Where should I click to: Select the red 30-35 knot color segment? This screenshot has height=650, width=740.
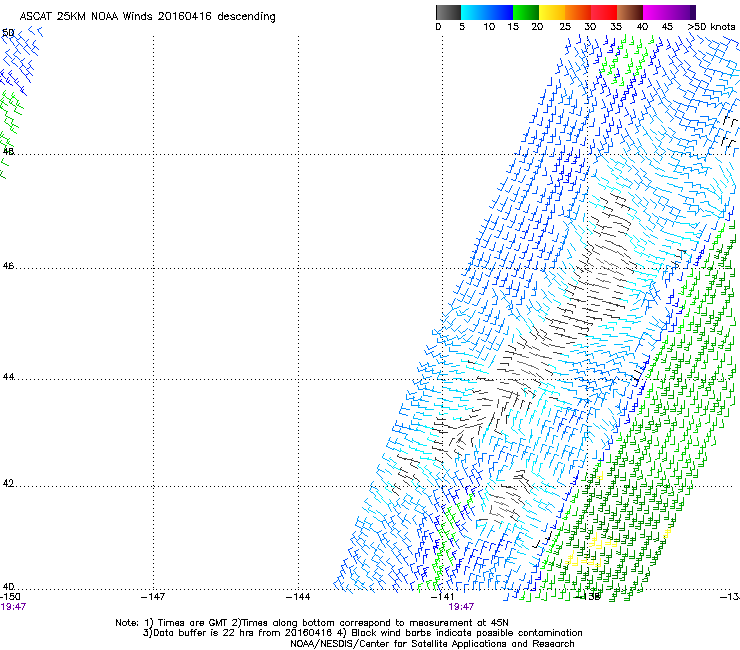pos(604,12)
